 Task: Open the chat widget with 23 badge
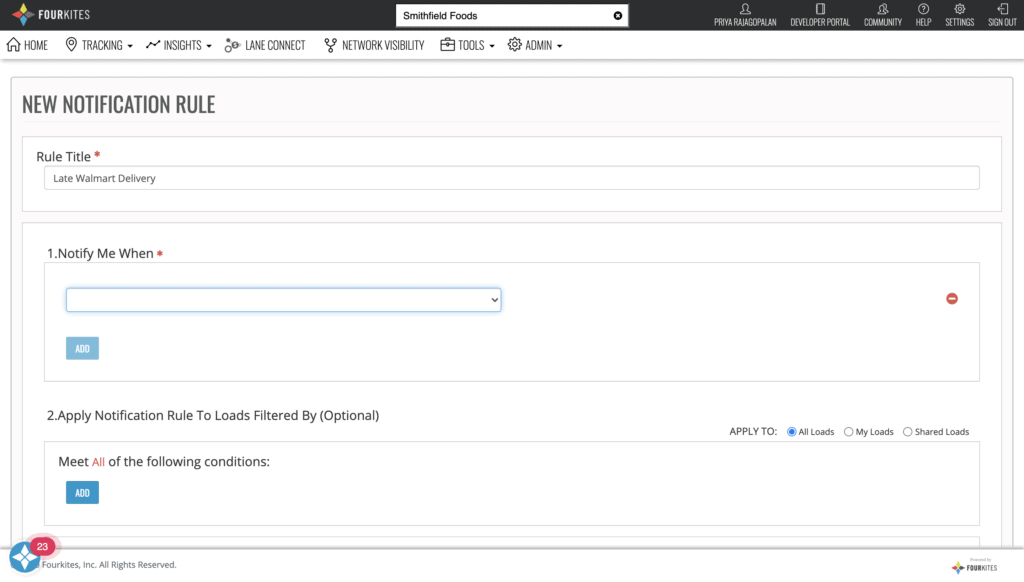(x=24, y=557)
